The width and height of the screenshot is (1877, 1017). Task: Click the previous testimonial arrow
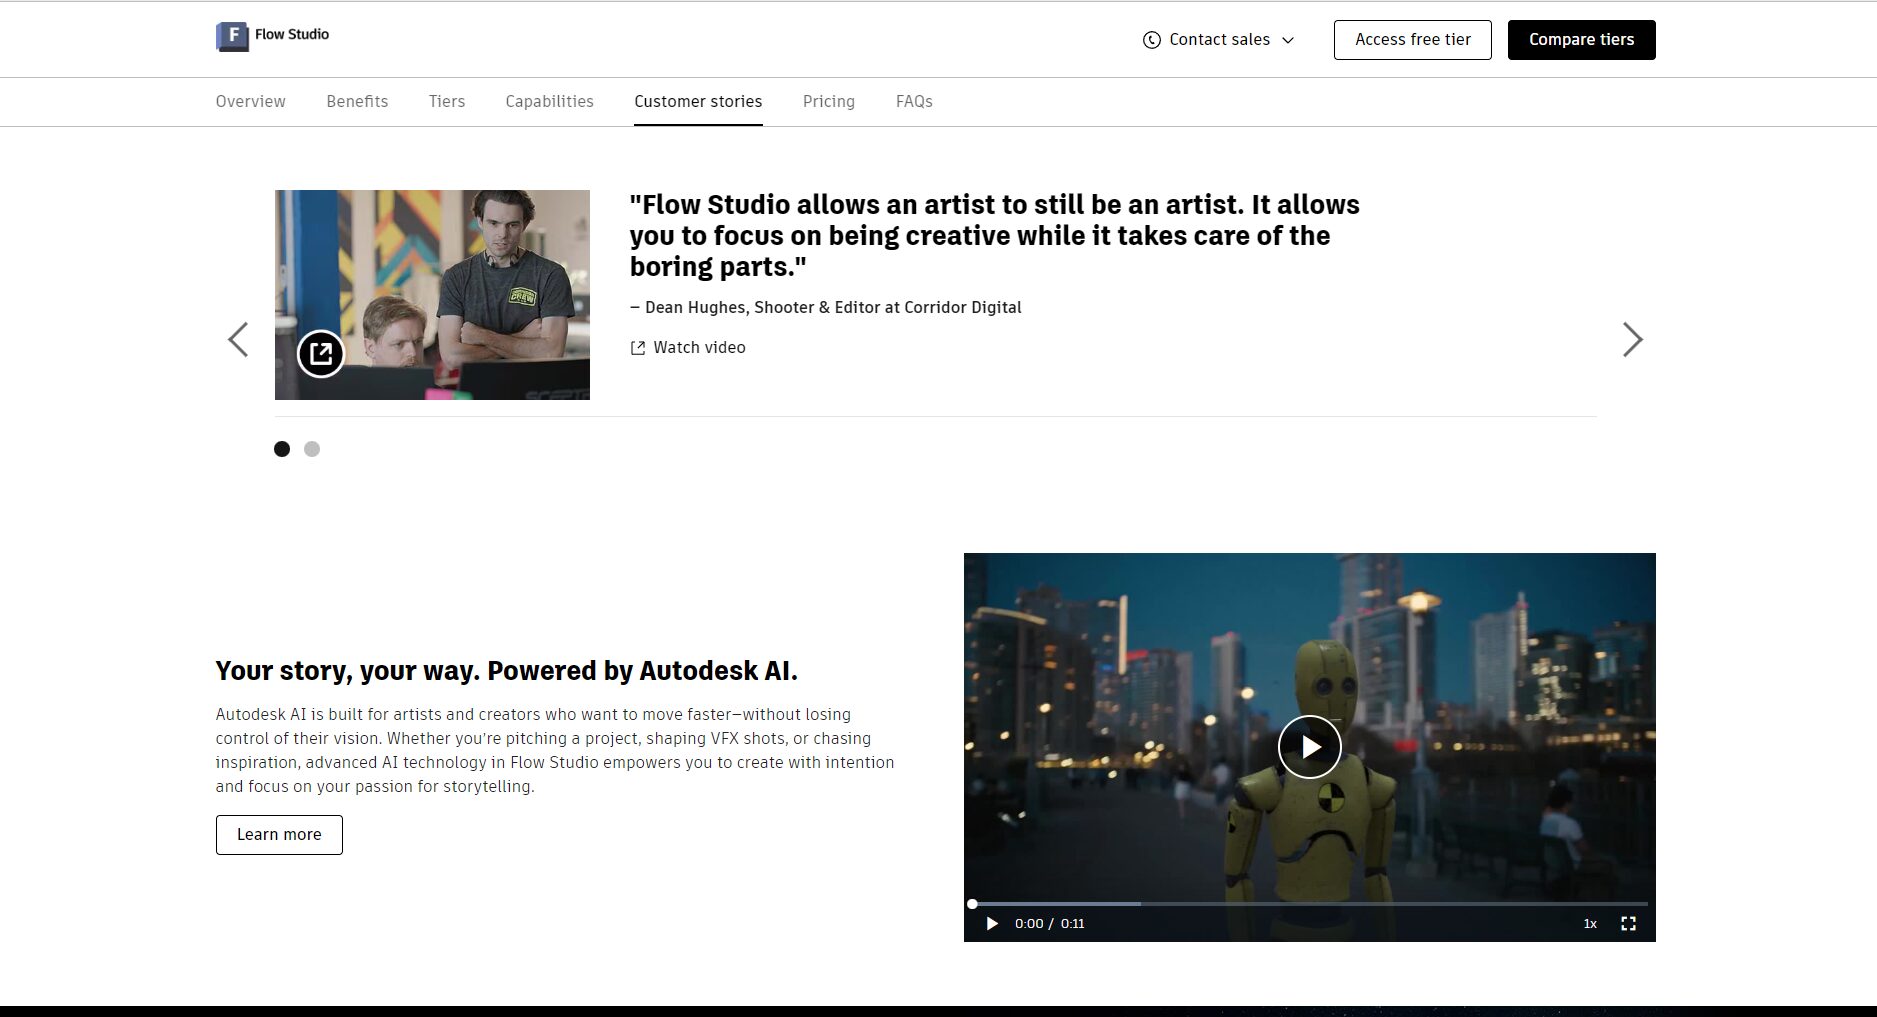[238, 340]
